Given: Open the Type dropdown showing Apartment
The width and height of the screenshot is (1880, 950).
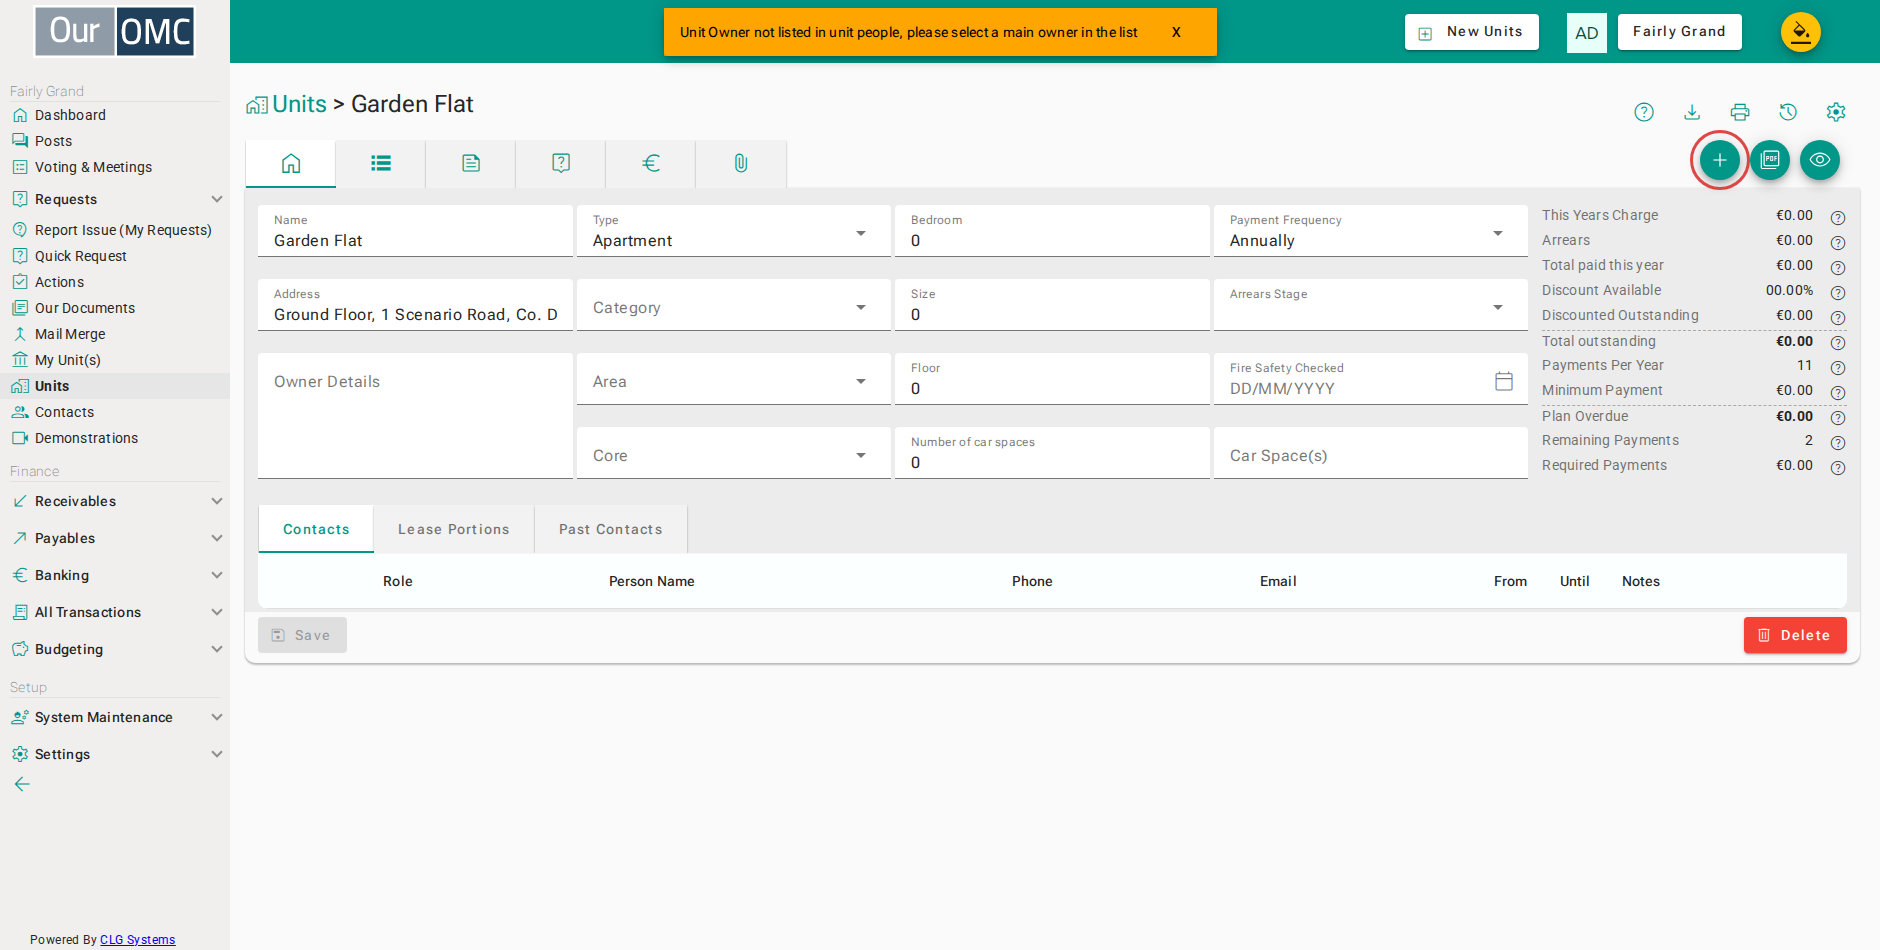Looking at the screenshot, I should tap(734, 231).
